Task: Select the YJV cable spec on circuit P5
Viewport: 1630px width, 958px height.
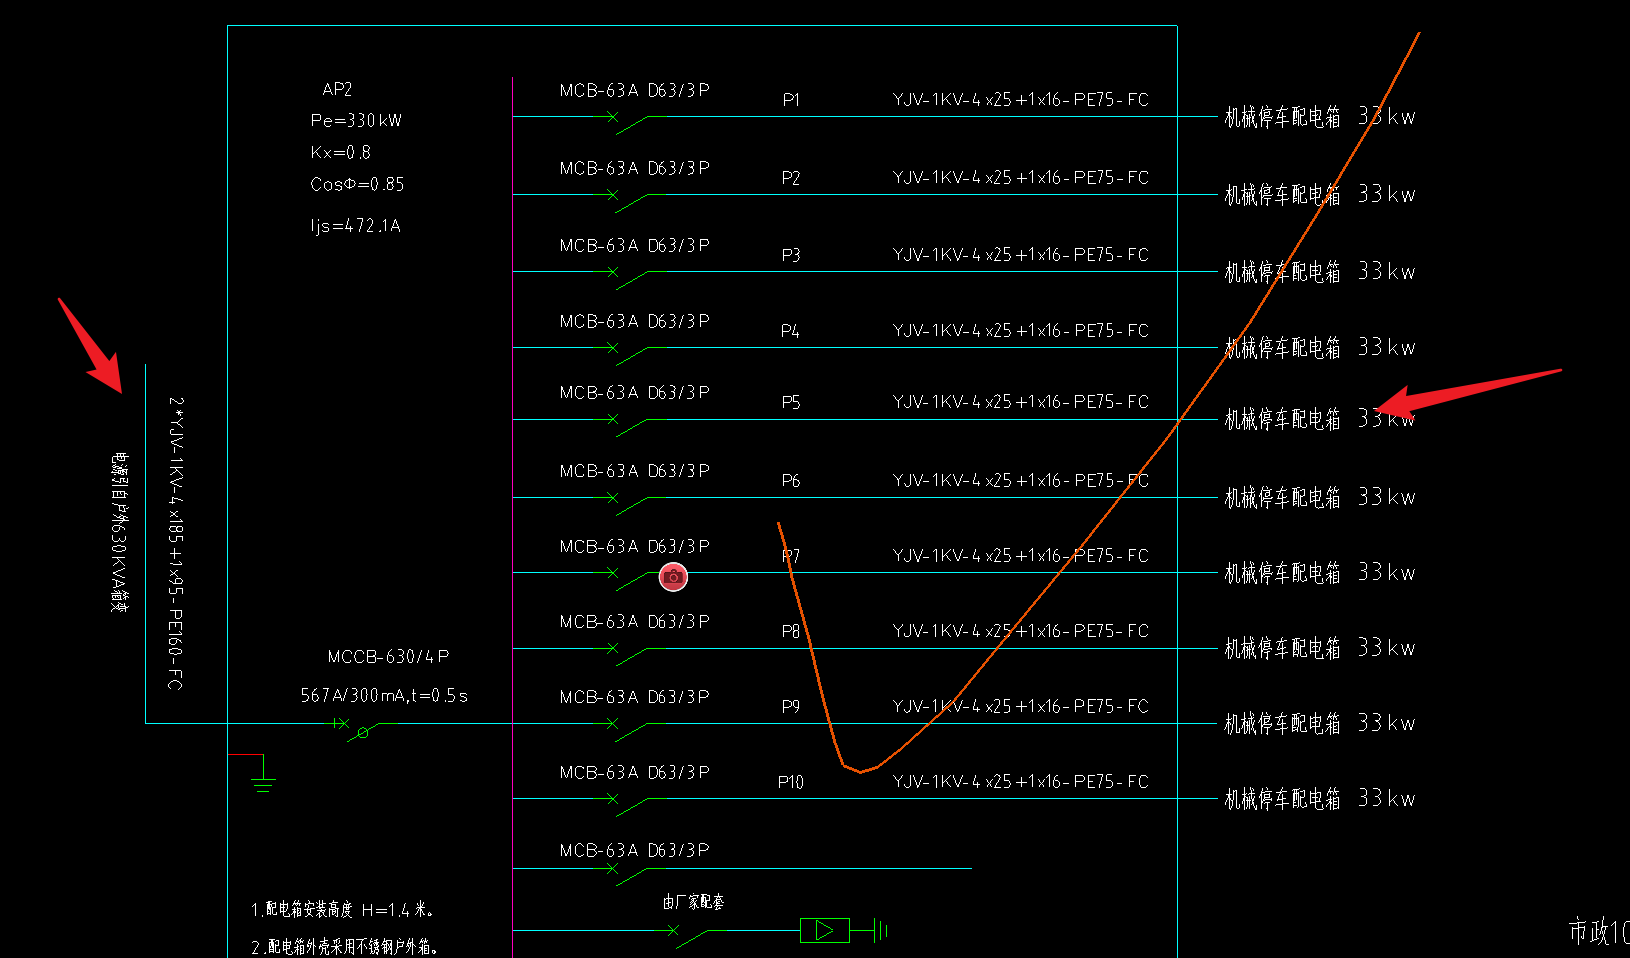Action: (x=1021, y=402)
